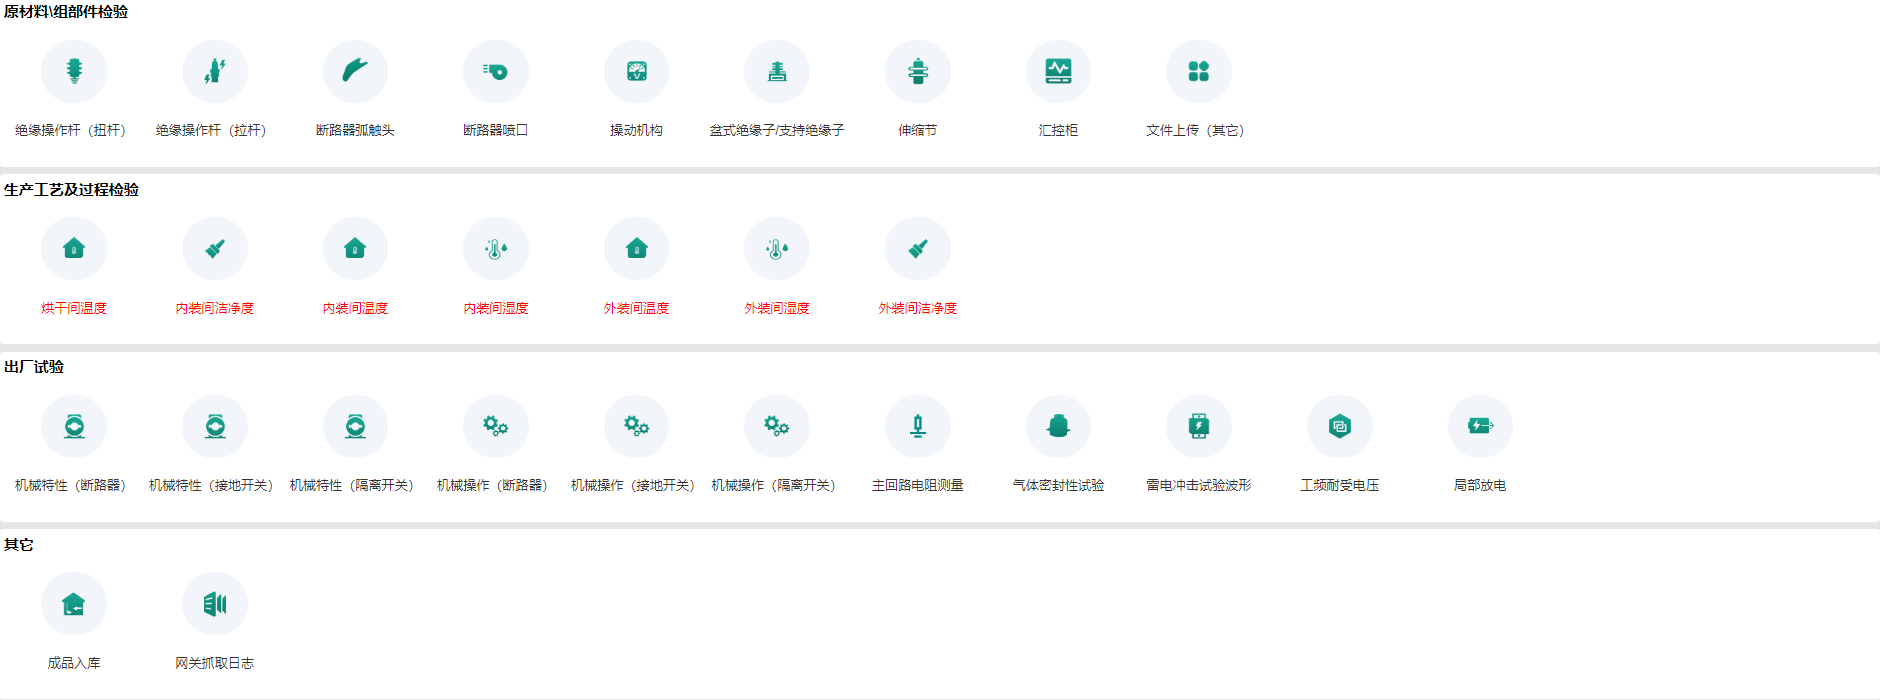1880x700 pixels.
Task: Click the 内装间湿度 thermometer icon
Action: tap(496, 249)
